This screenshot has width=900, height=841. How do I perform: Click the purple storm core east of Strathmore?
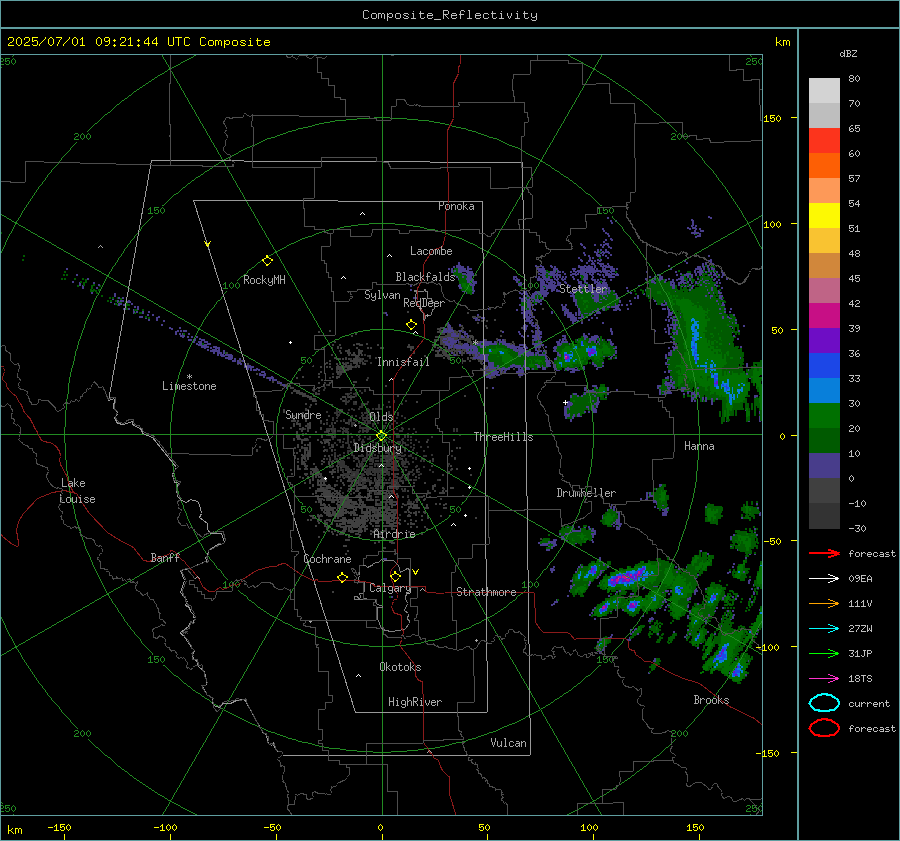[x=627, y=576]
